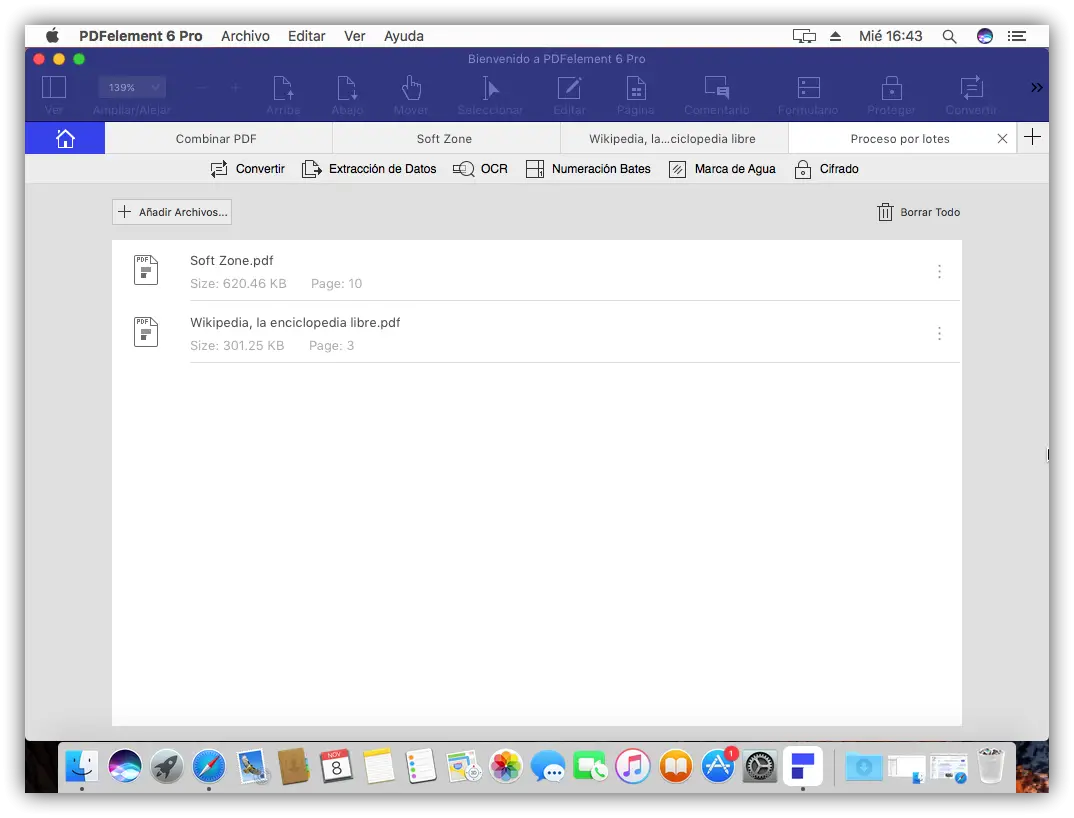This screenshot has width=1074, height=818.
Task: Select Extracción de Datos batch option
Action: 369,169
